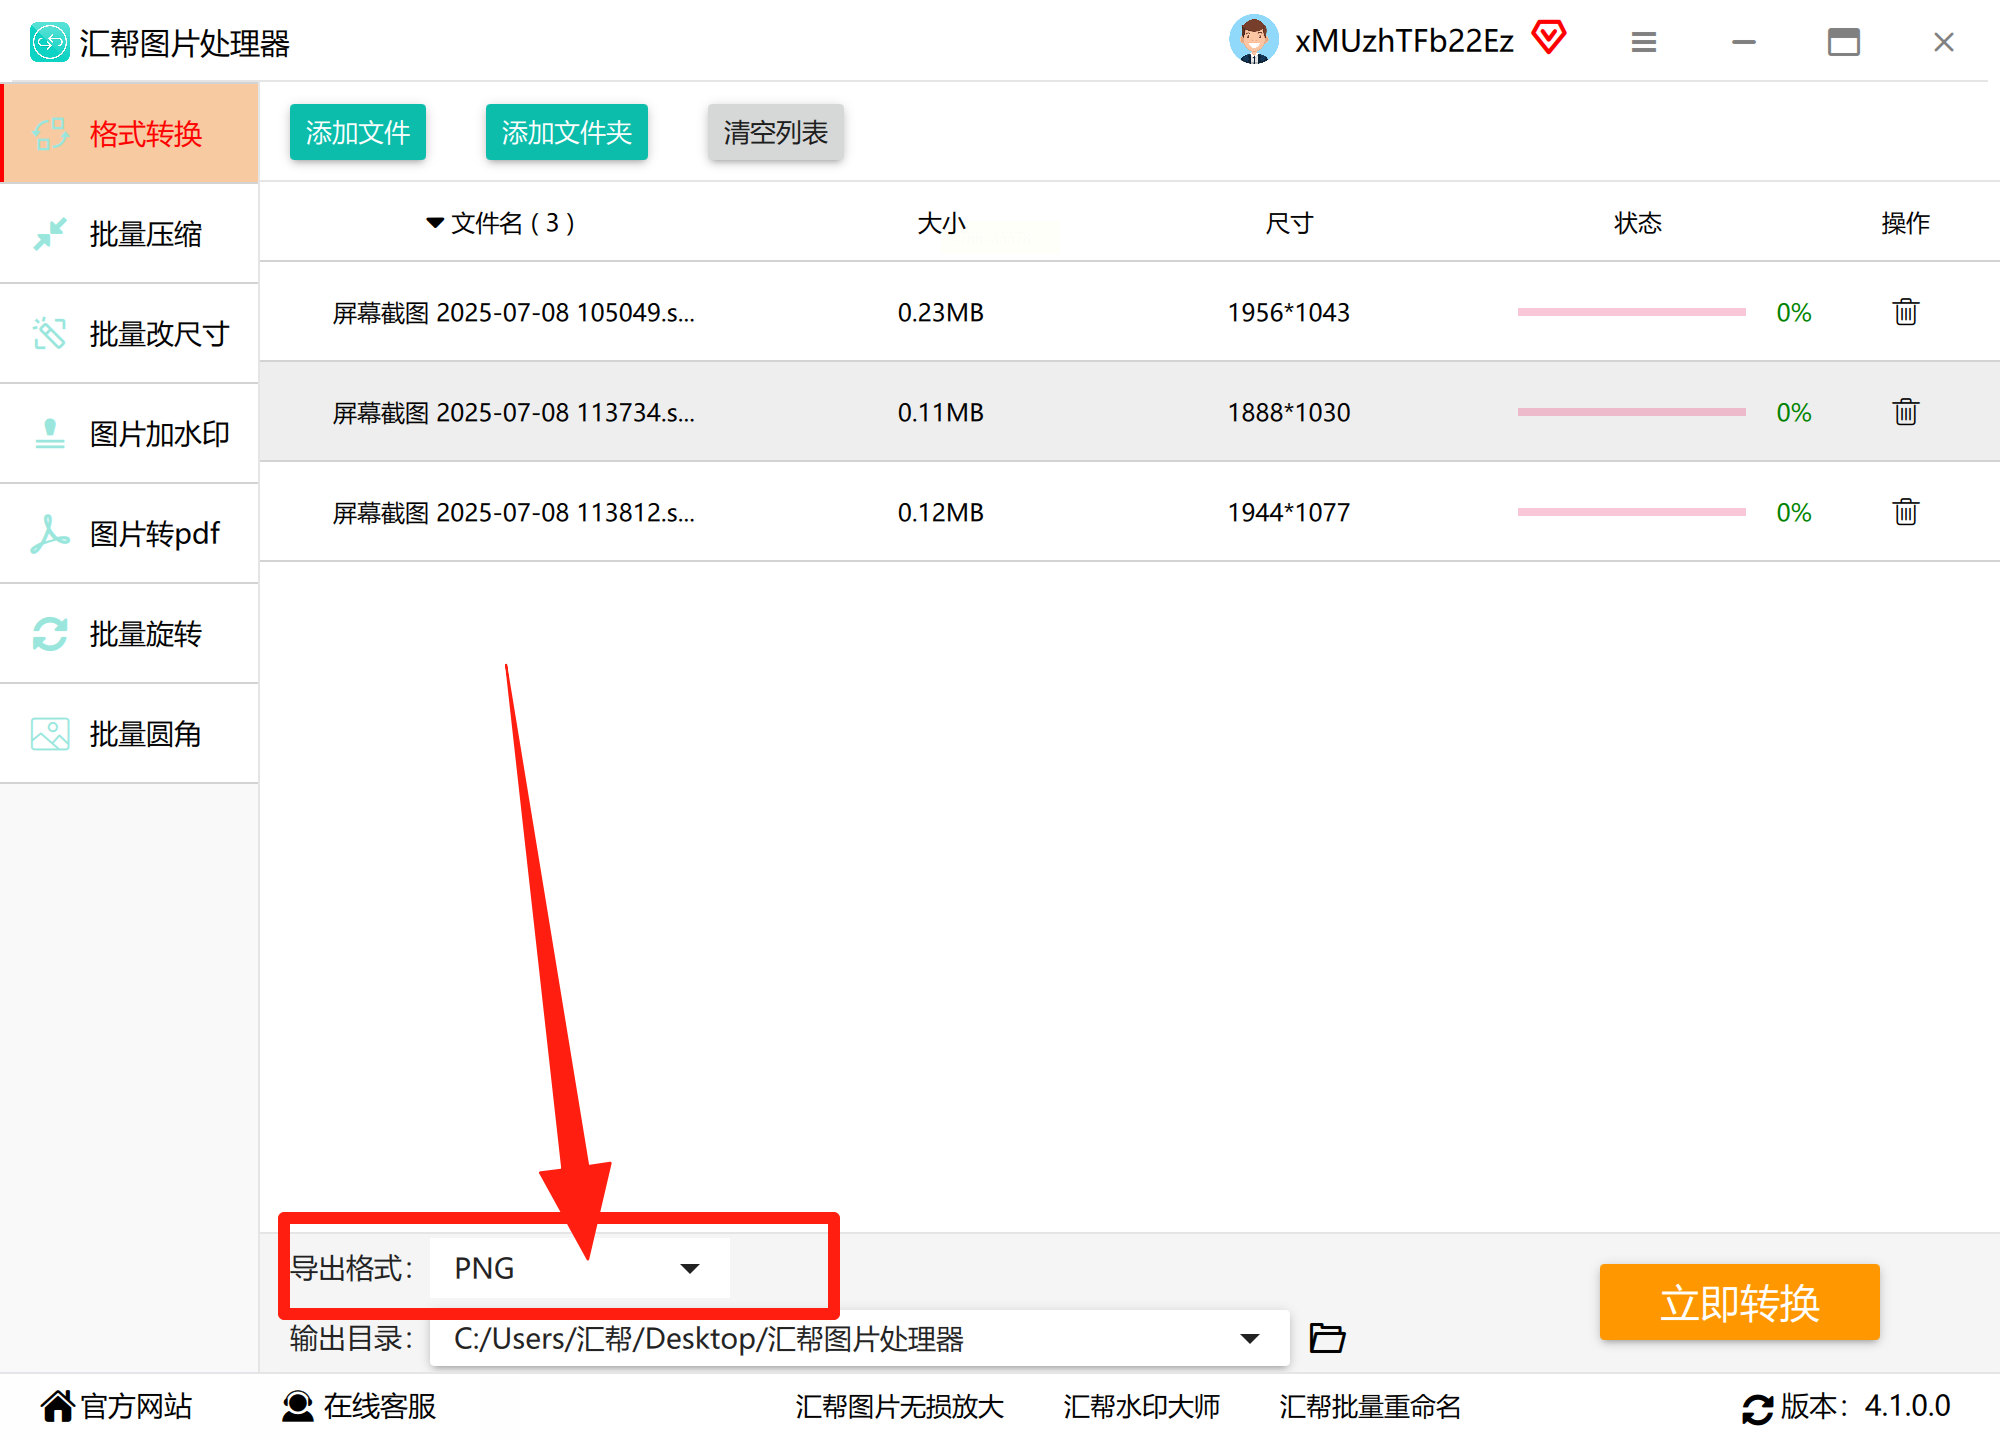
Task: Expand the 导出格式 PNG dropdown
Action: (689, 1268)
